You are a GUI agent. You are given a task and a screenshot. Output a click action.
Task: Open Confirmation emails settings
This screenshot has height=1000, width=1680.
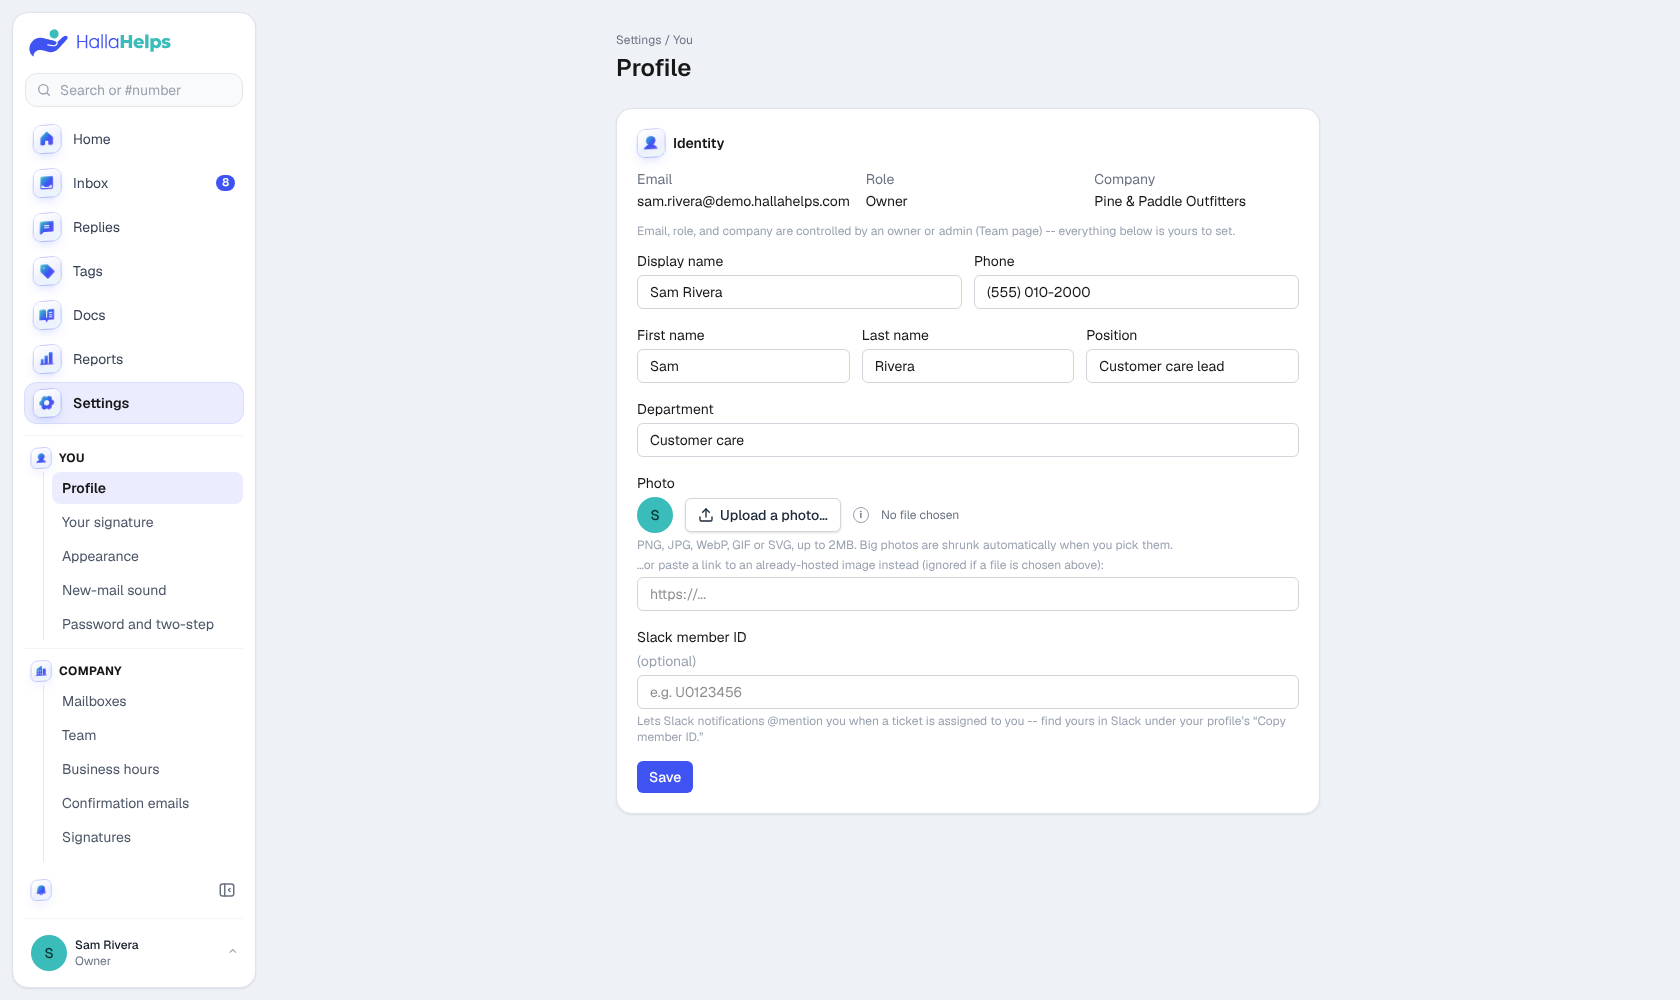point(147,803)
